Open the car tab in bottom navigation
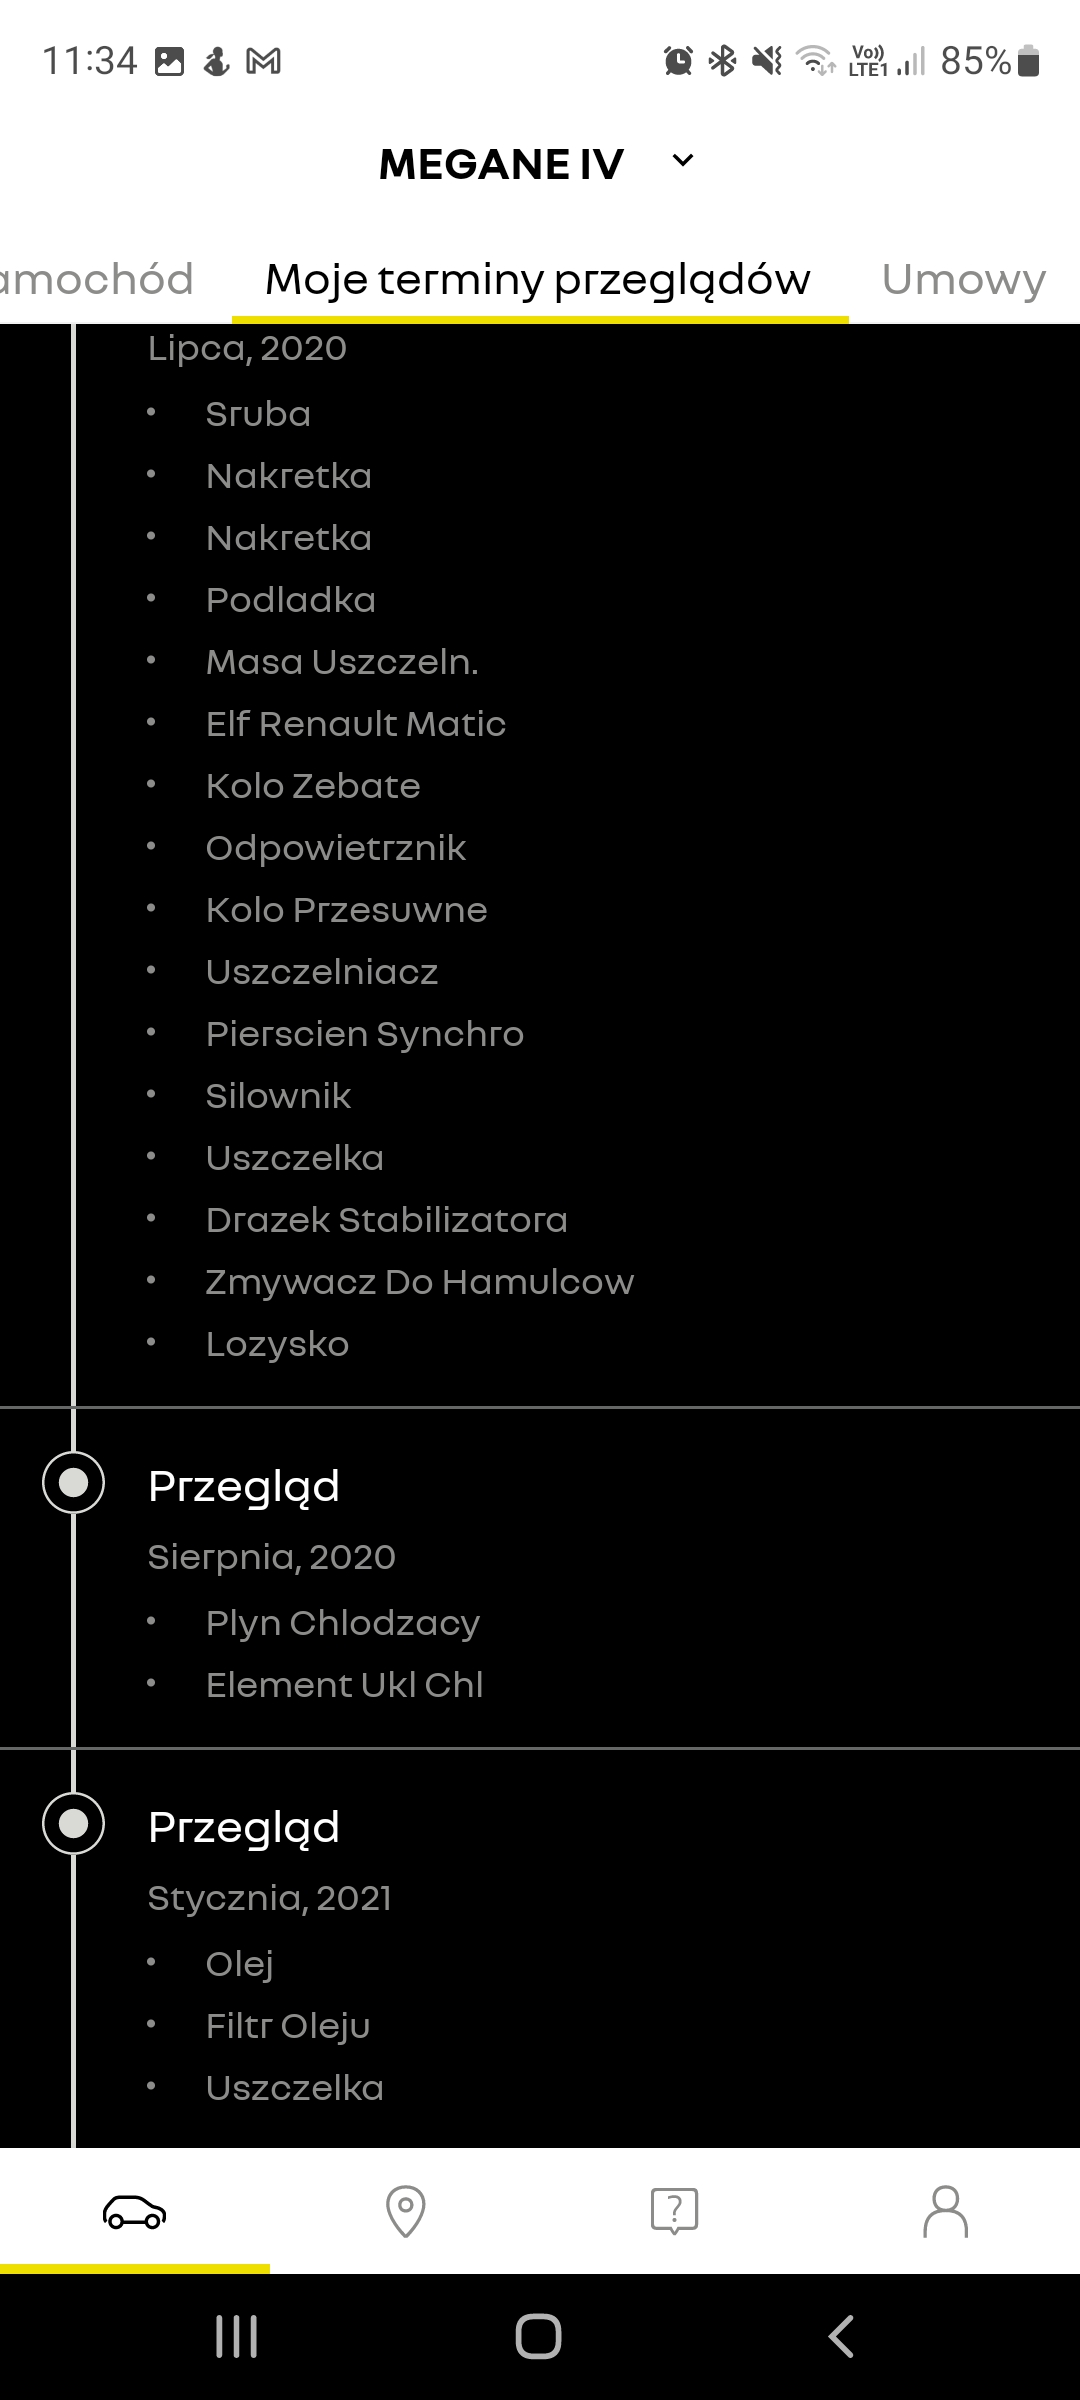Screen dimensions: 1080x2400 [x=135, y=2211]
